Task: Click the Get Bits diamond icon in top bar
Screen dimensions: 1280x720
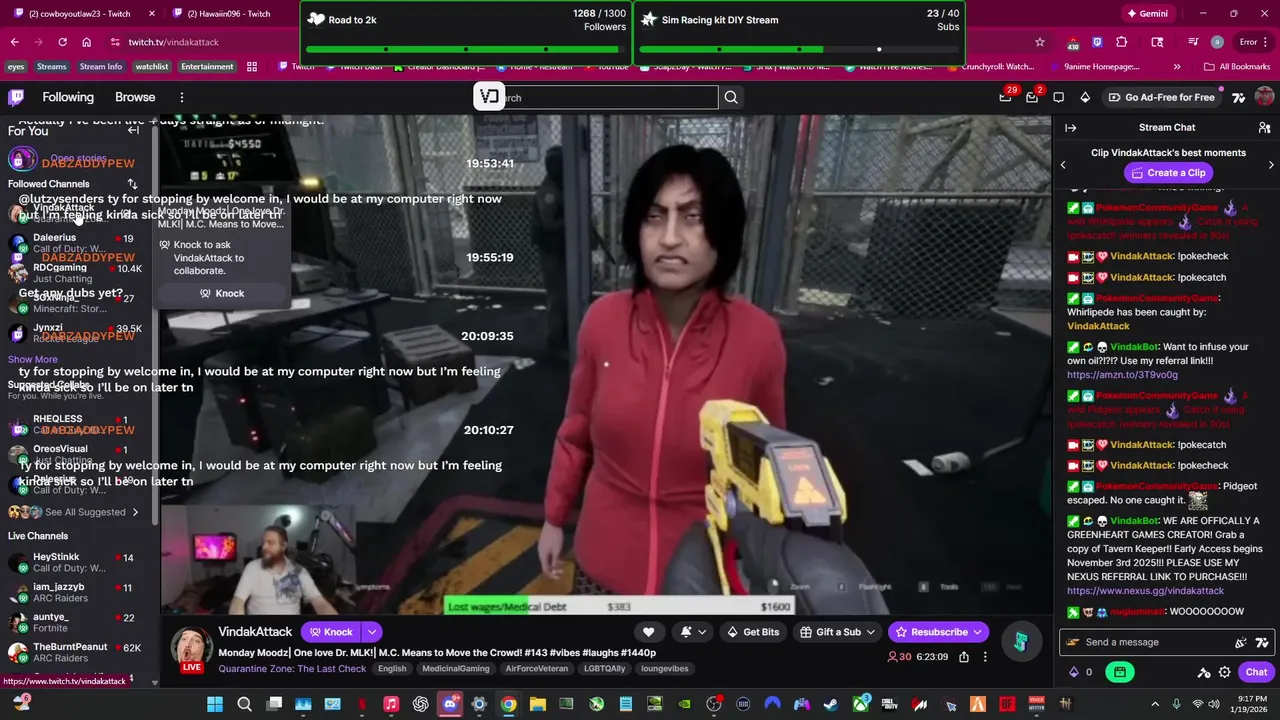Action: coord(1085,97)
